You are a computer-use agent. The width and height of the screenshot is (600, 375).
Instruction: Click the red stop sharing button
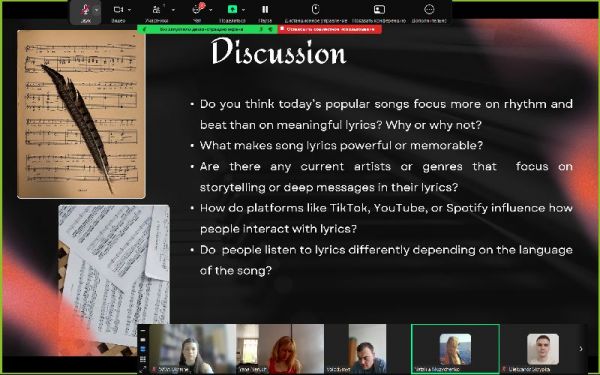click(x=330, y=29)
